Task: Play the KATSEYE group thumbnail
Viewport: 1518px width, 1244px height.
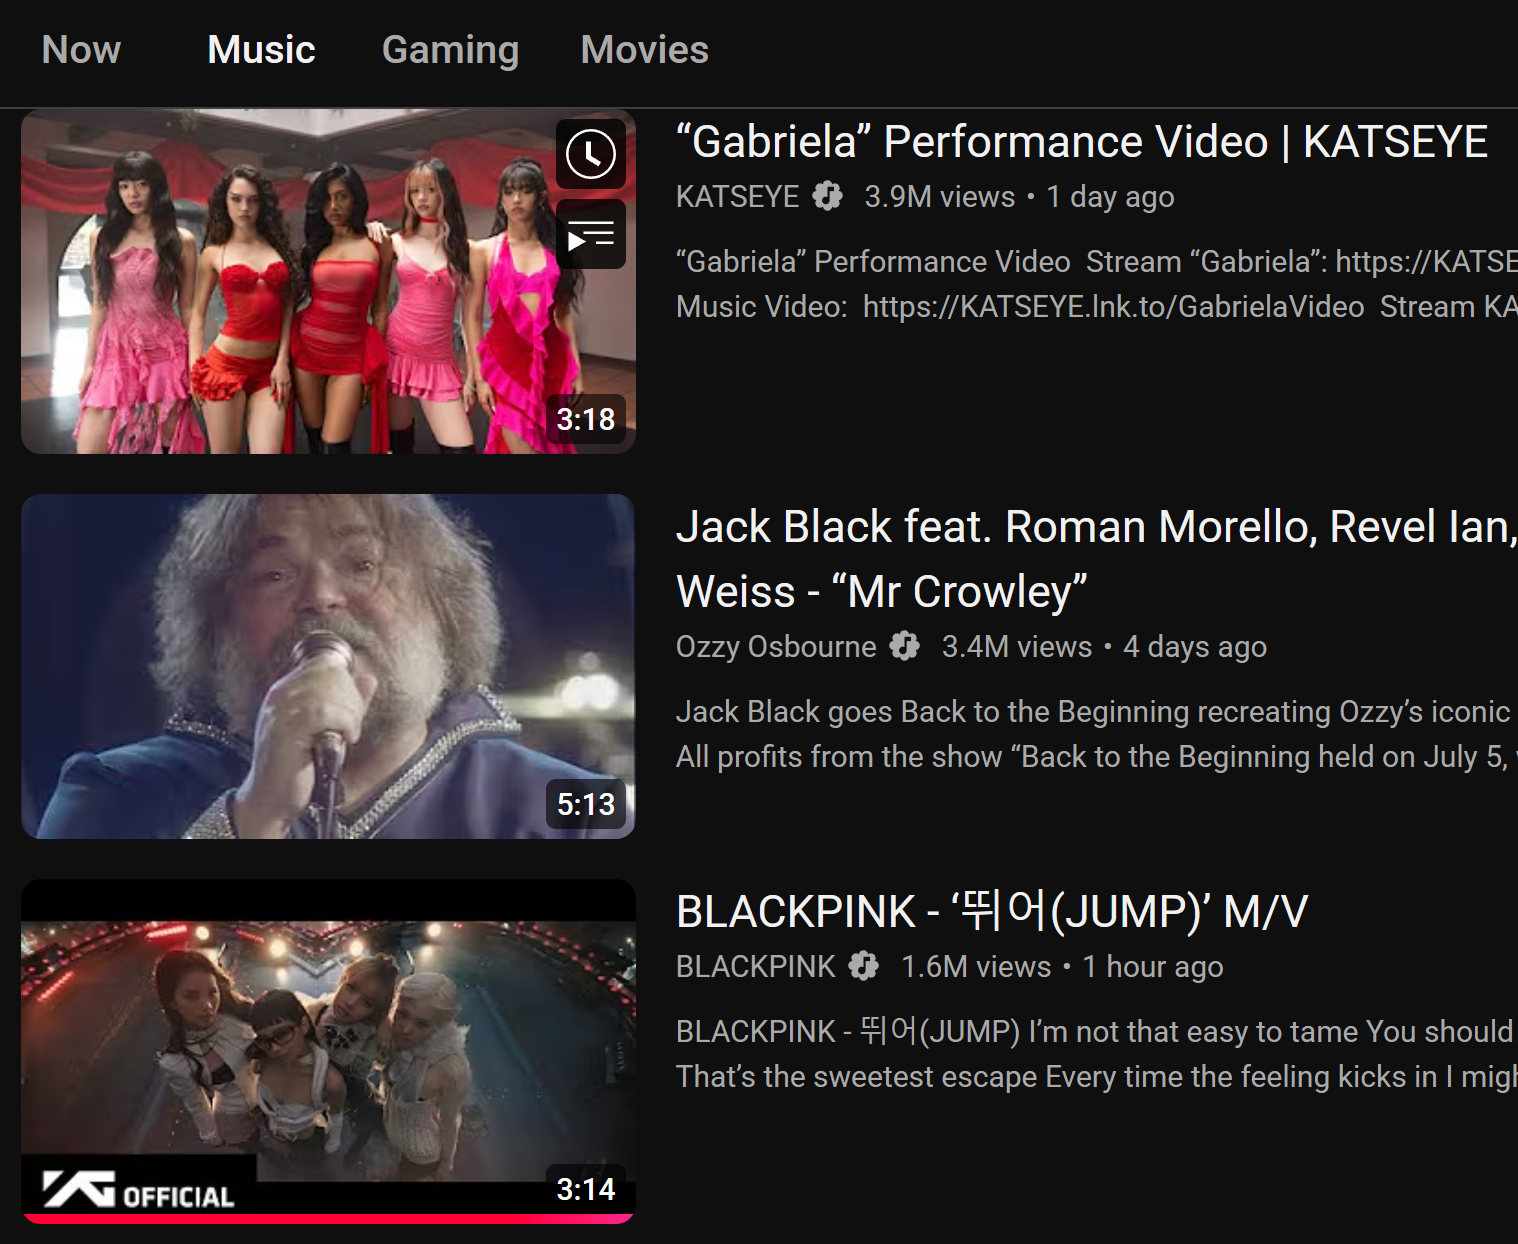Action: coord(328,281)
